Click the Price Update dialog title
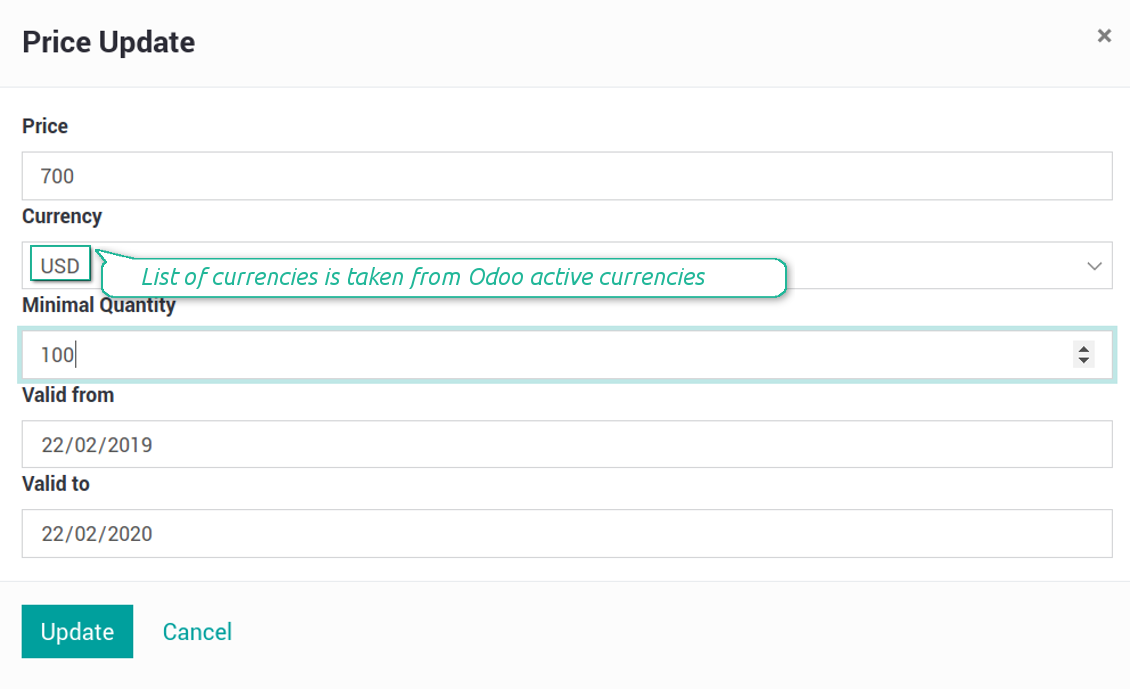 (x=109, y=42)
